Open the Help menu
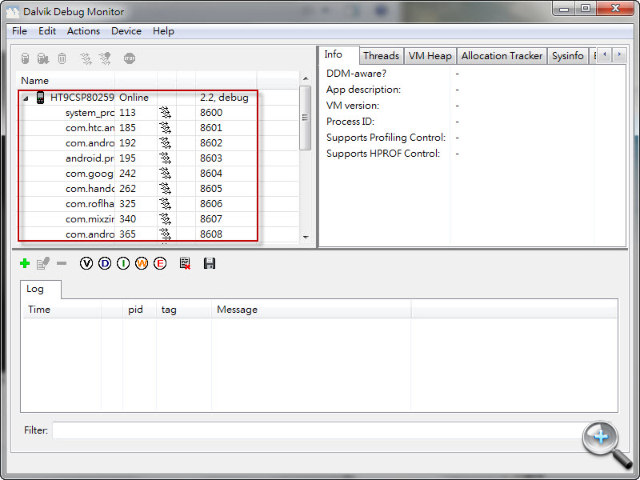This screenshot has width=640, height=480. click(x=163, y=31)
